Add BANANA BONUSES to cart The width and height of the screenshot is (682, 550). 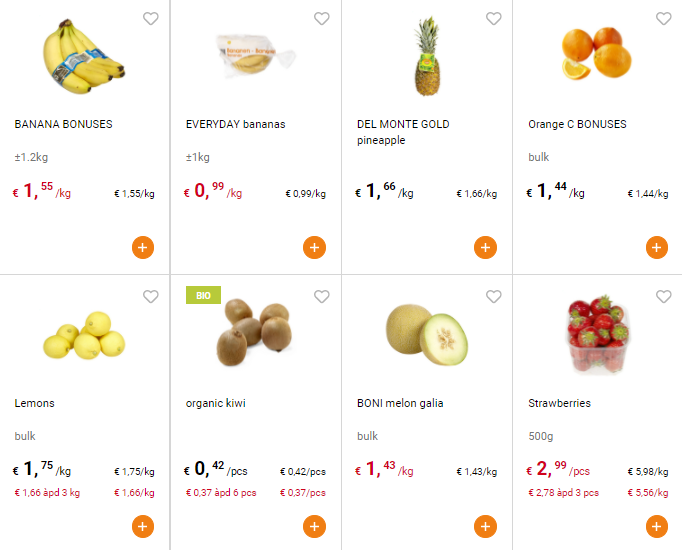[142, 248]
